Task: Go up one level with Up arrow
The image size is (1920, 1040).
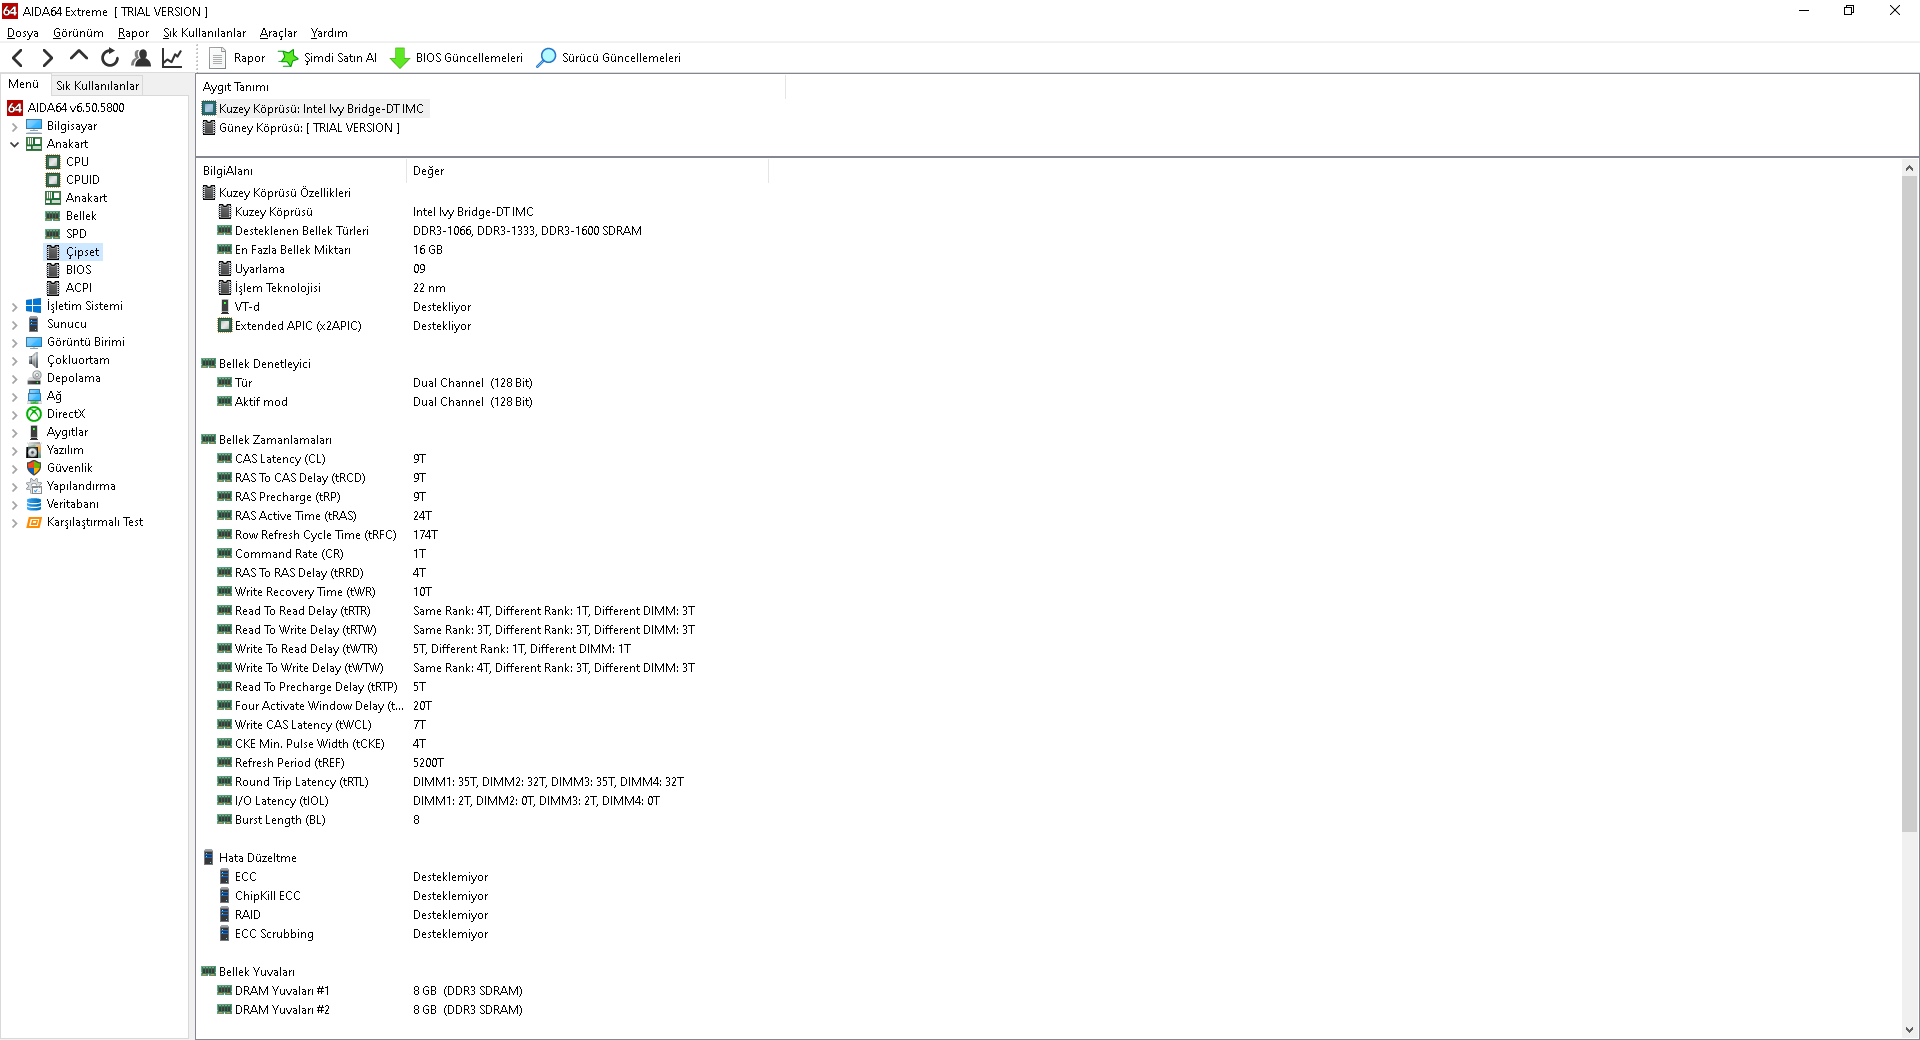Action: 78,57
